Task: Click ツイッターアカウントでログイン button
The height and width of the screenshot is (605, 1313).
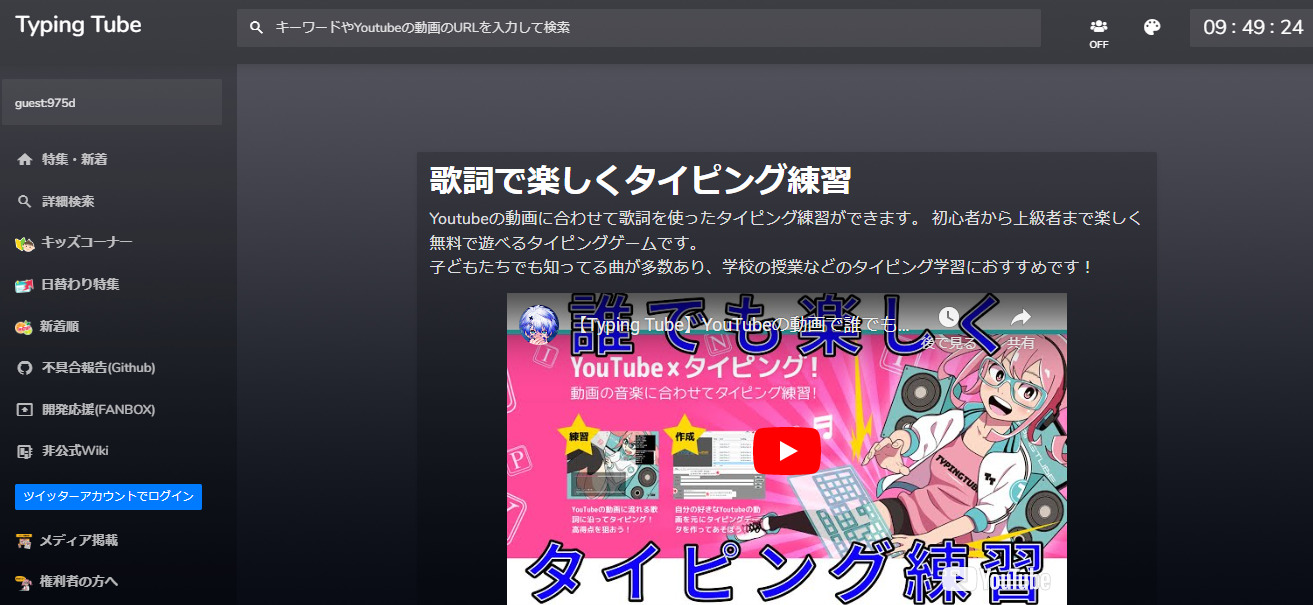Action: point(108,497)
